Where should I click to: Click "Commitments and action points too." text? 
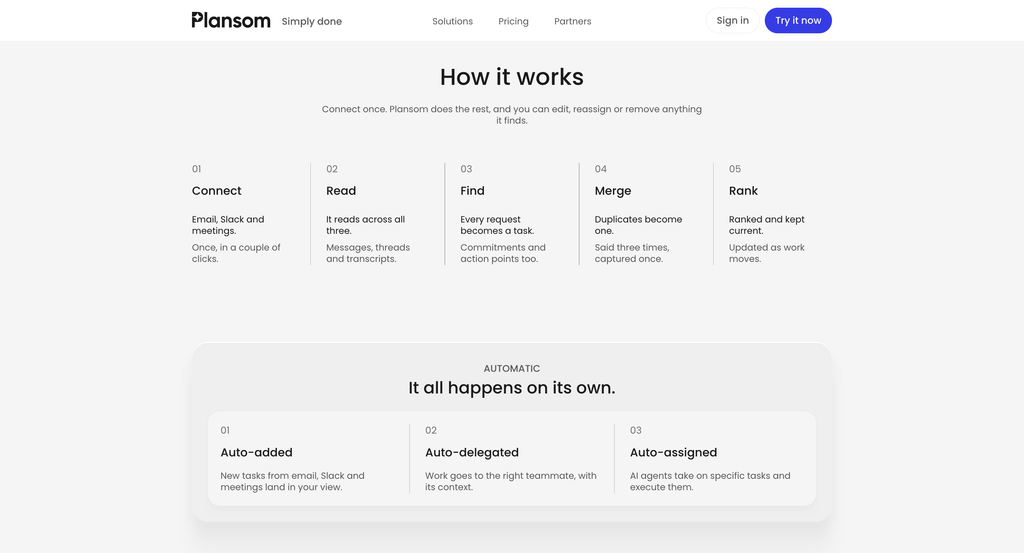click(503, 253)
